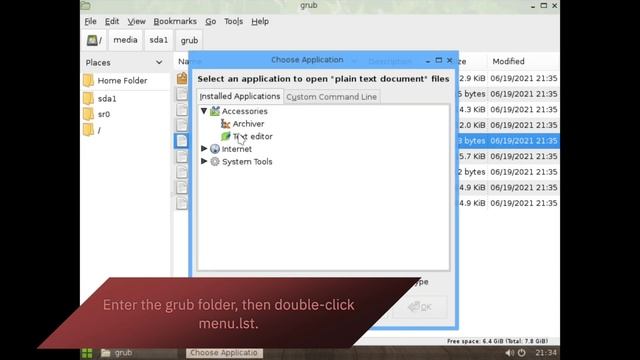This screenshot has height=360, width=640.
Task: Choose the Text editor leaf icon
Action: 225,136
